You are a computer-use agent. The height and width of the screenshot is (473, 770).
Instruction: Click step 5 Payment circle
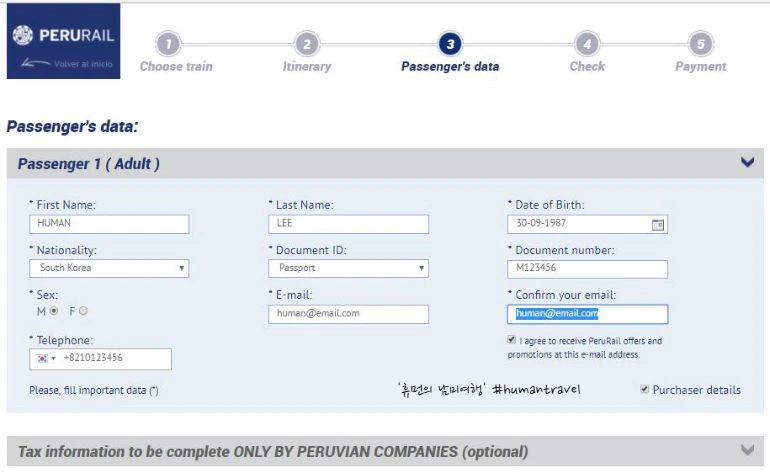coord(701,44)
